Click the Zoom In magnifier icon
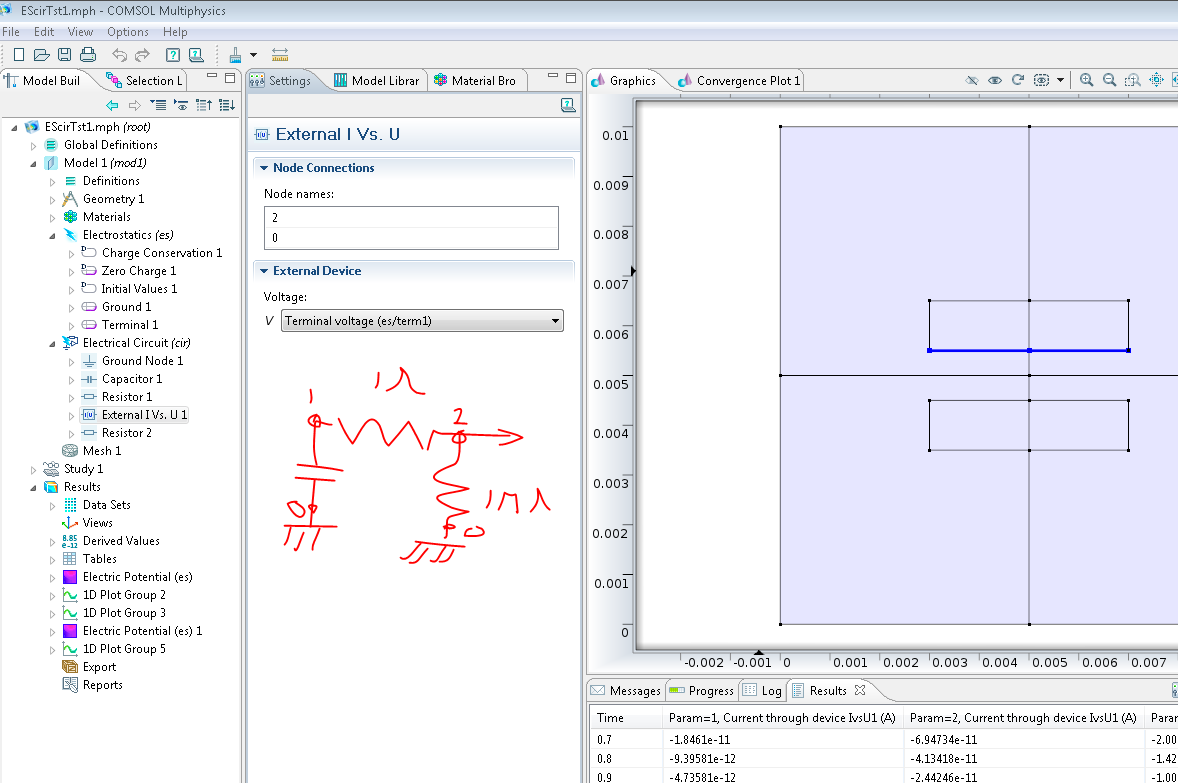 pyautogui.click(x=1086, y=80)
